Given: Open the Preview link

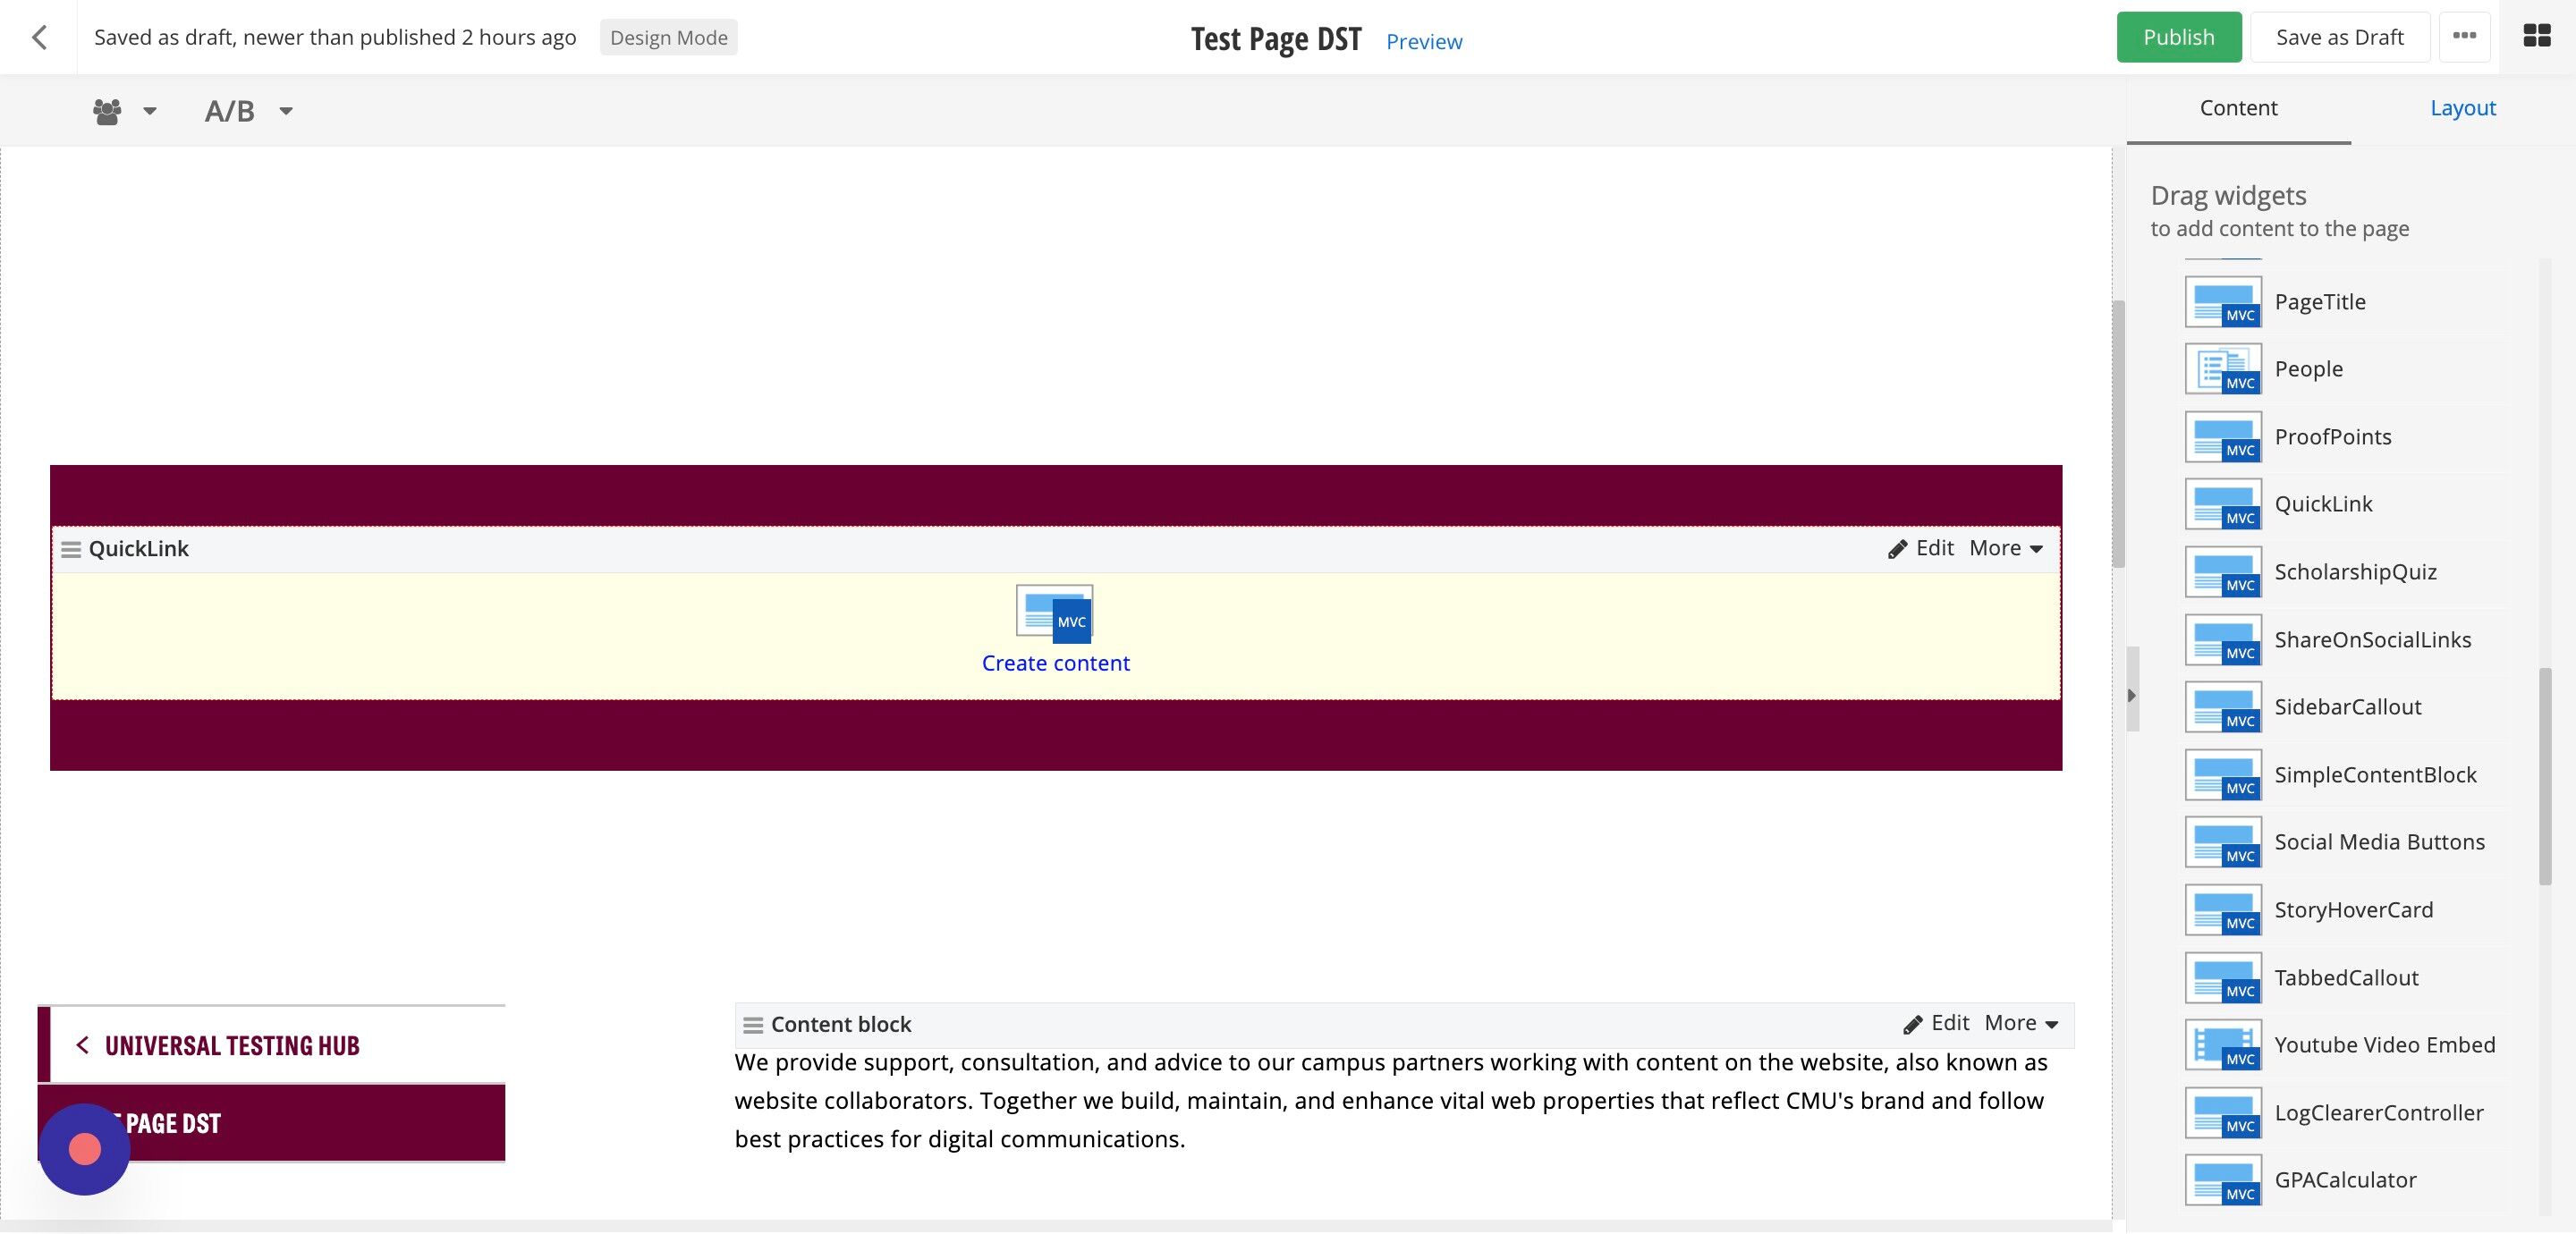Looking at the screenshot, I should (x=1423, y=42).
